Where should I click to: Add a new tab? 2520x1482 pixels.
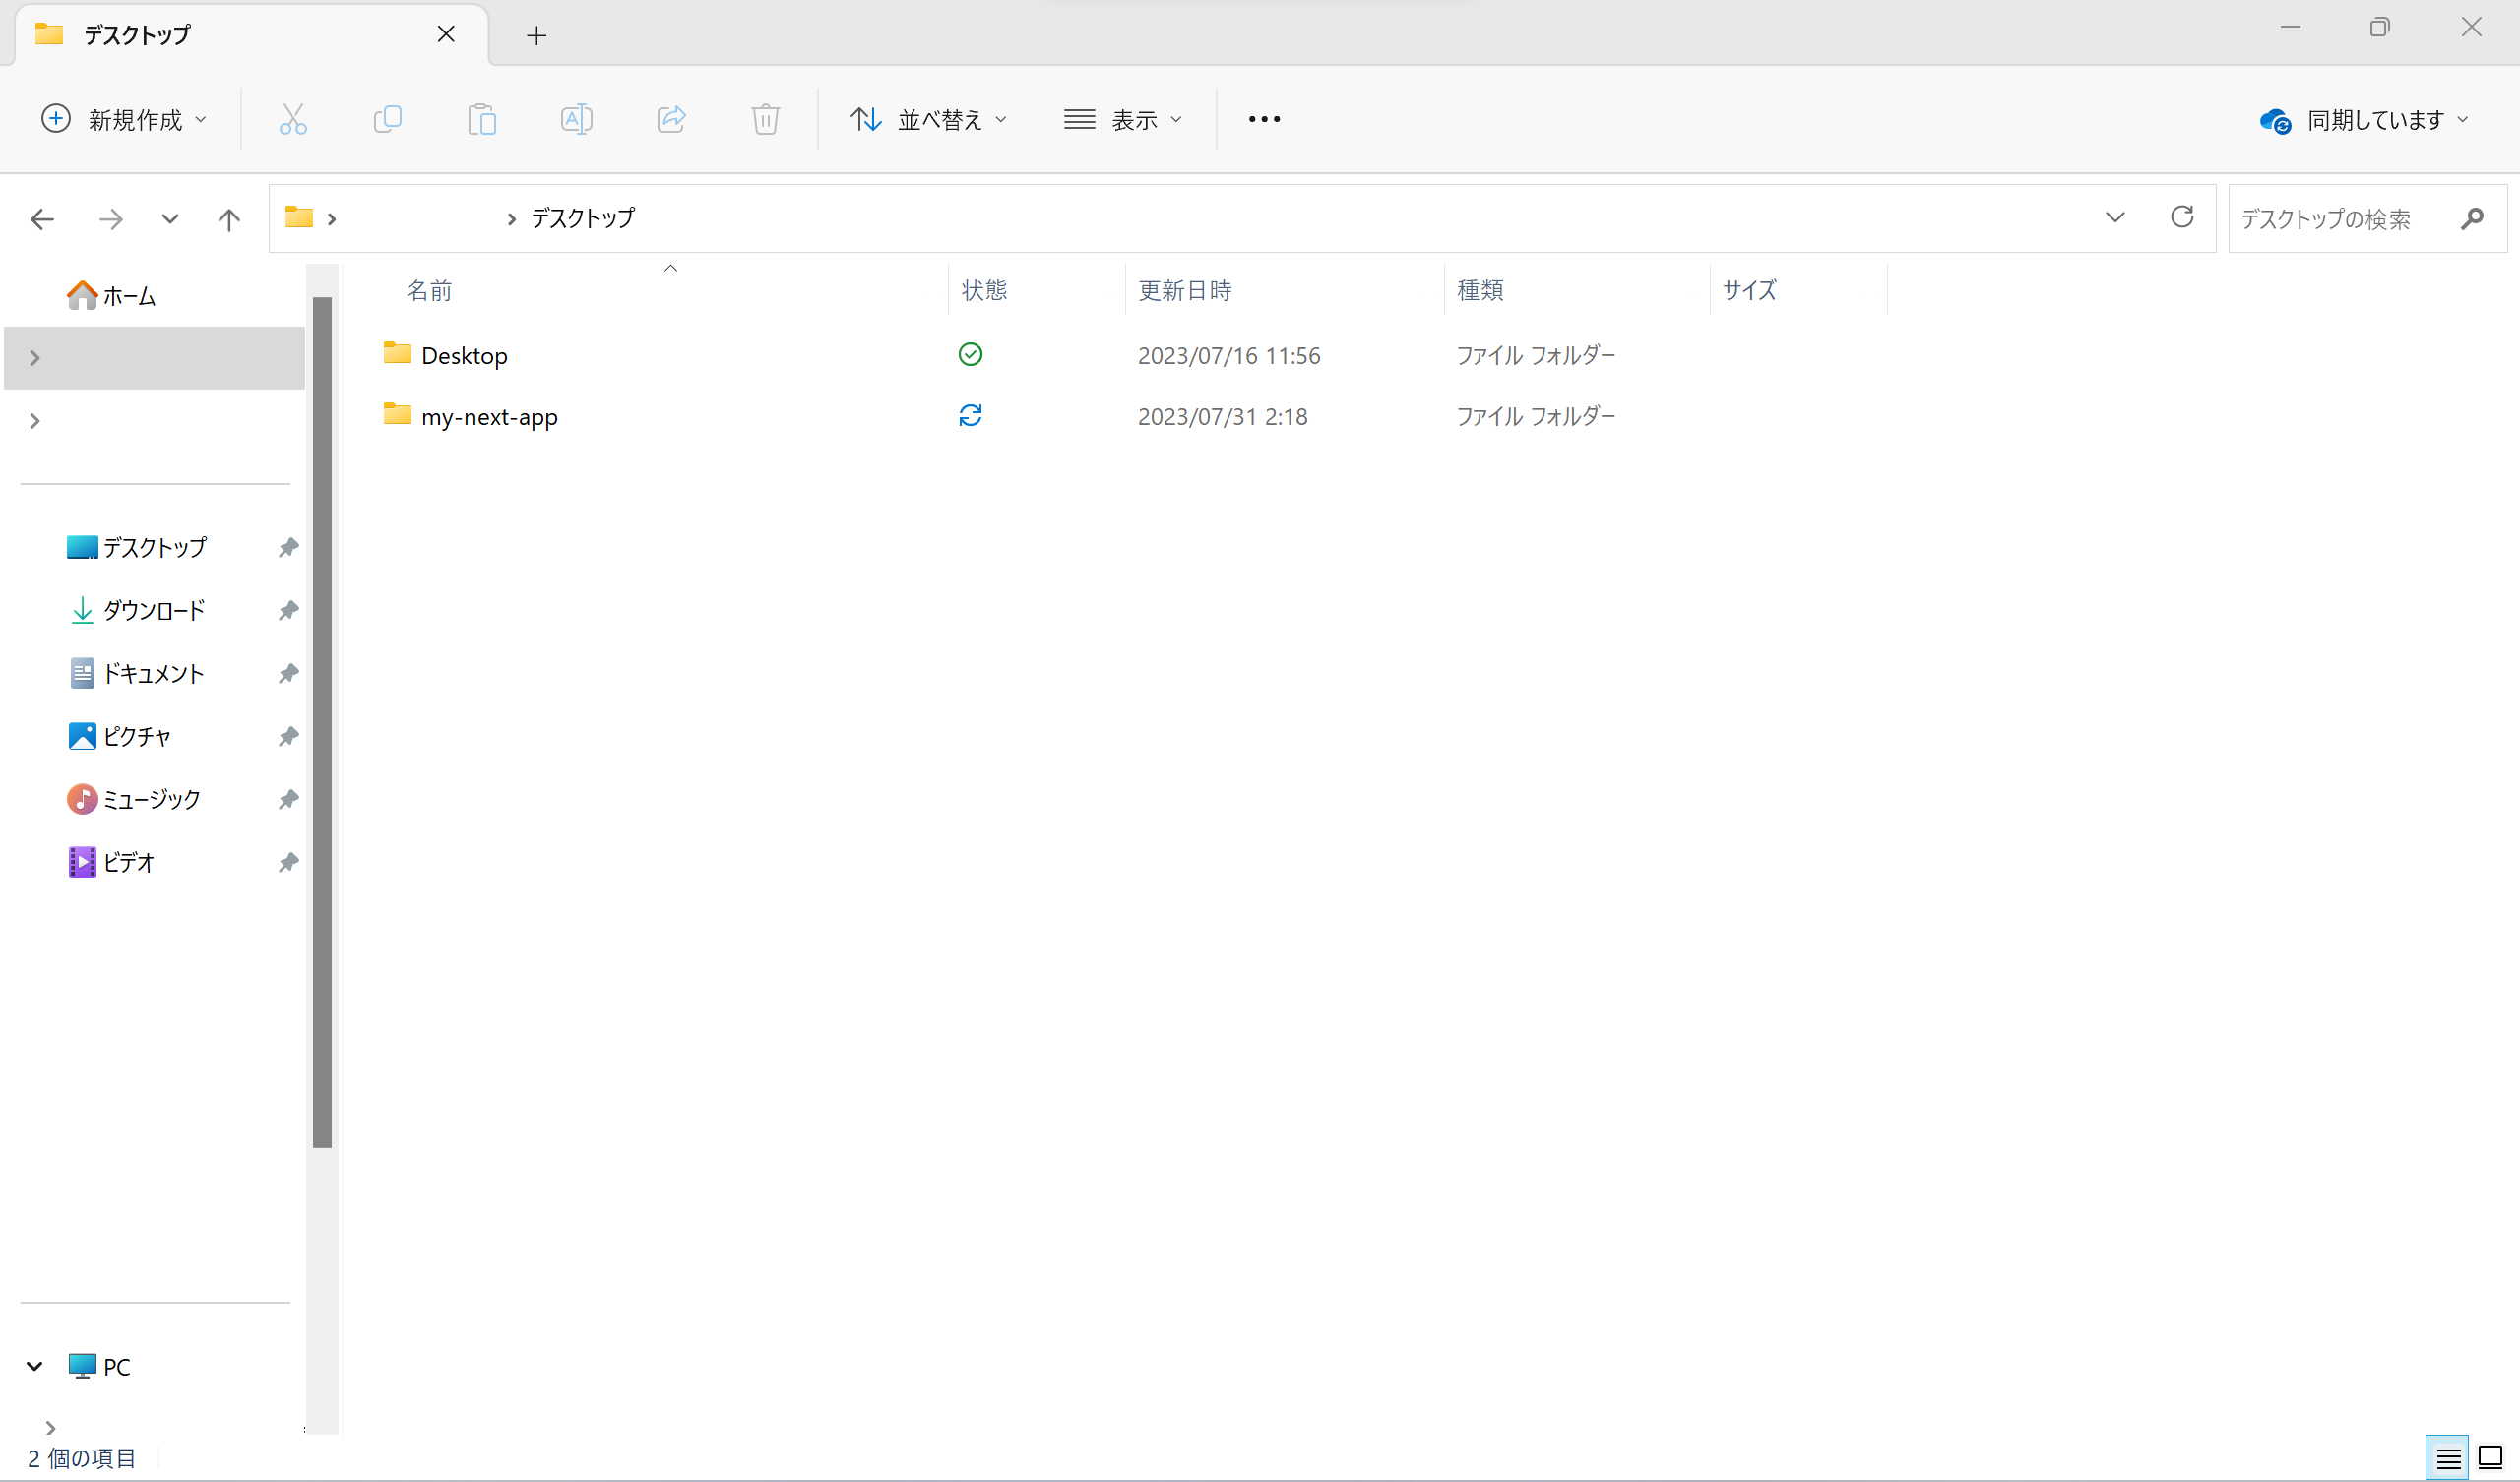click(536, 35)
